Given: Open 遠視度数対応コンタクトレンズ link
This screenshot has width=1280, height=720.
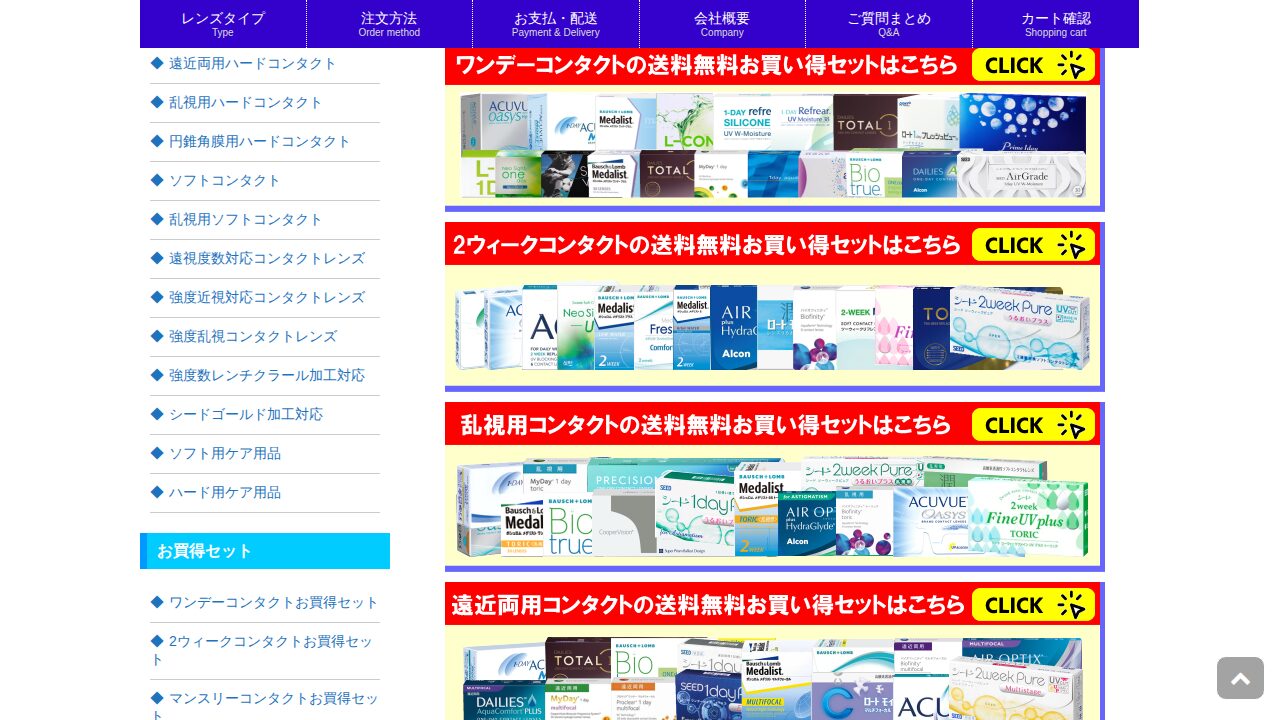Looking at the screenshot, I should [x=267, y=258].
